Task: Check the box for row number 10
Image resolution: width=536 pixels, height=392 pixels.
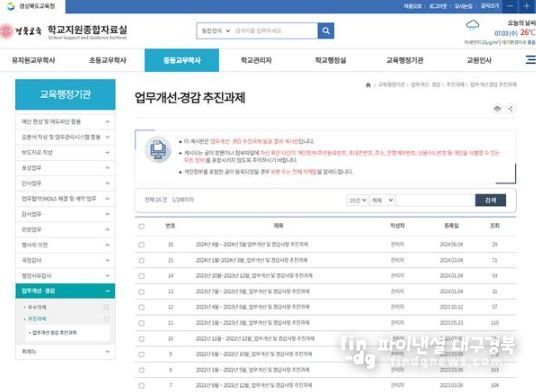Action: click(142, 339)
